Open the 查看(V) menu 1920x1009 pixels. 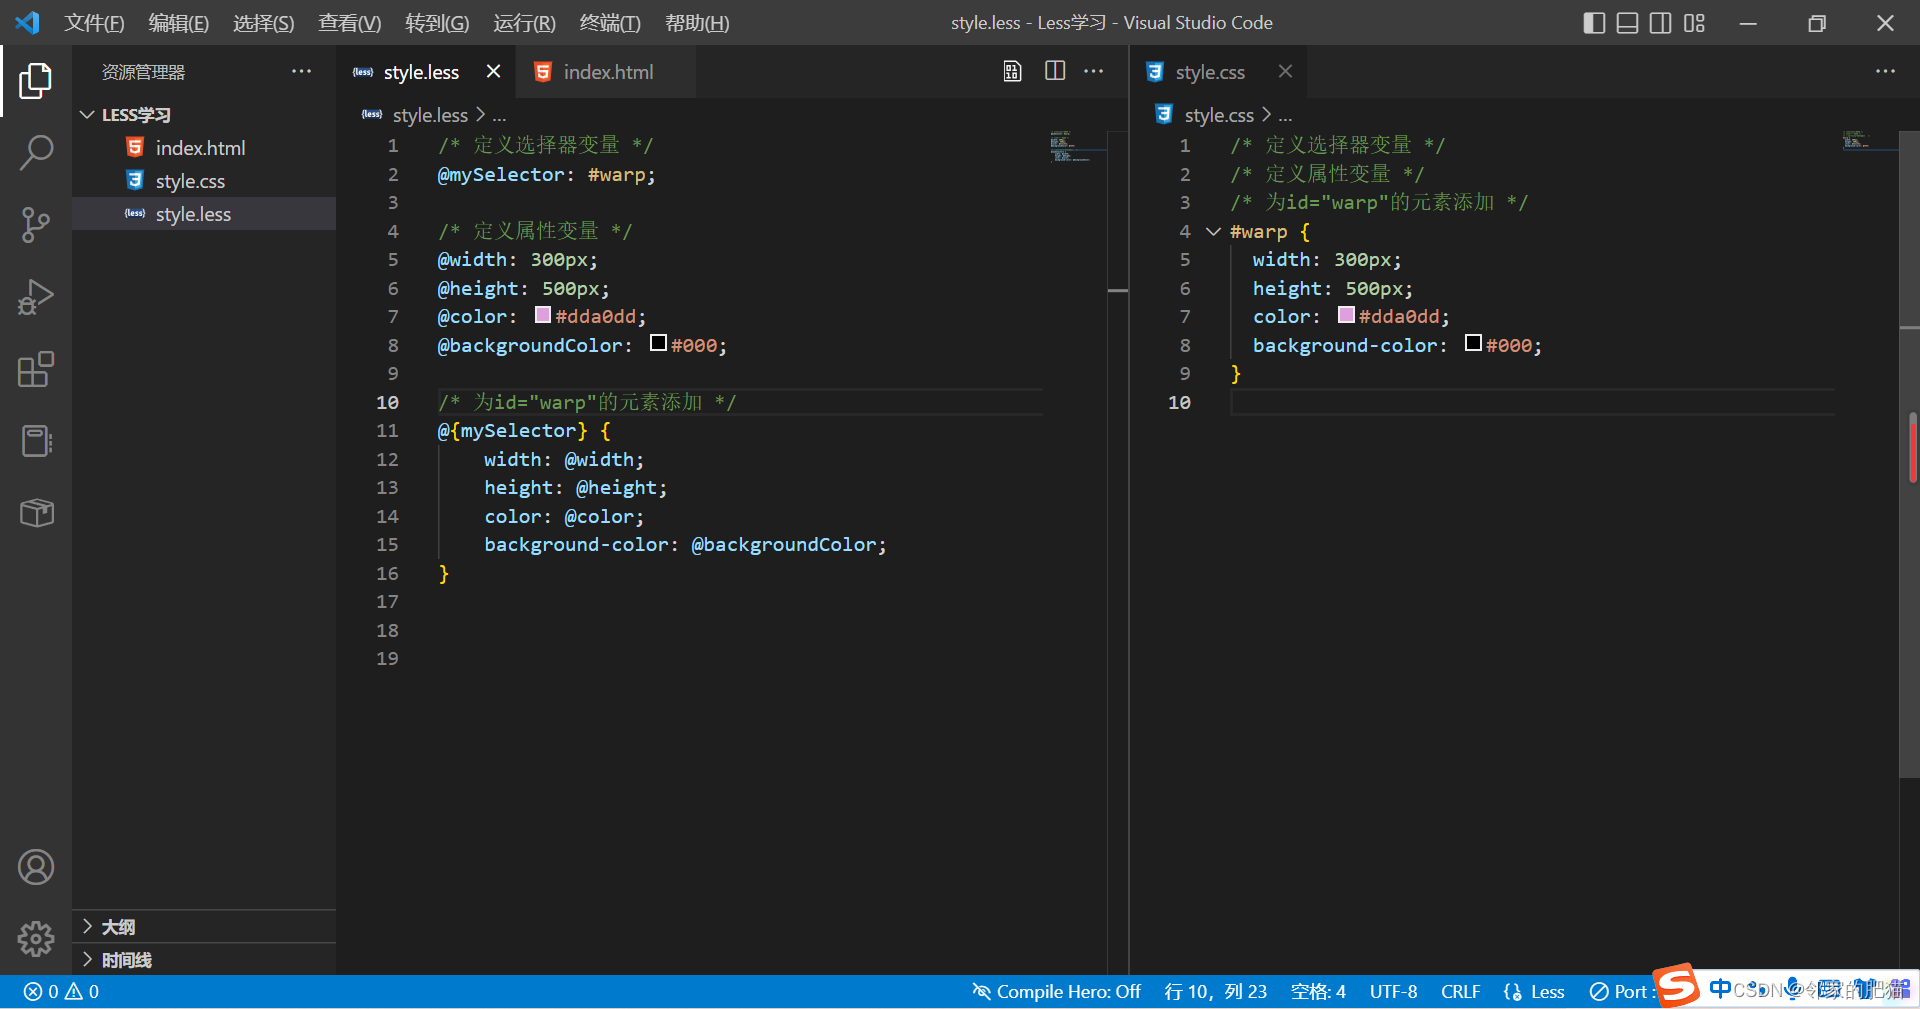349,23
